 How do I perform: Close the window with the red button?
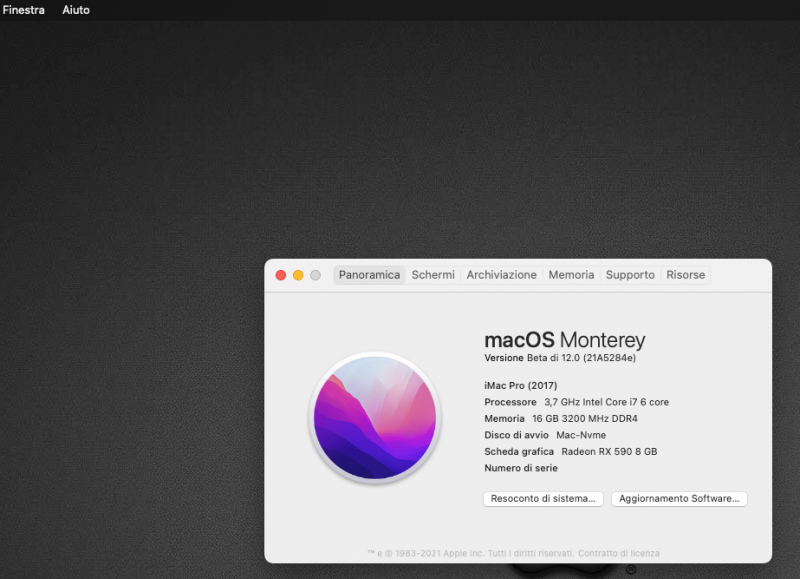click(281, 275)
